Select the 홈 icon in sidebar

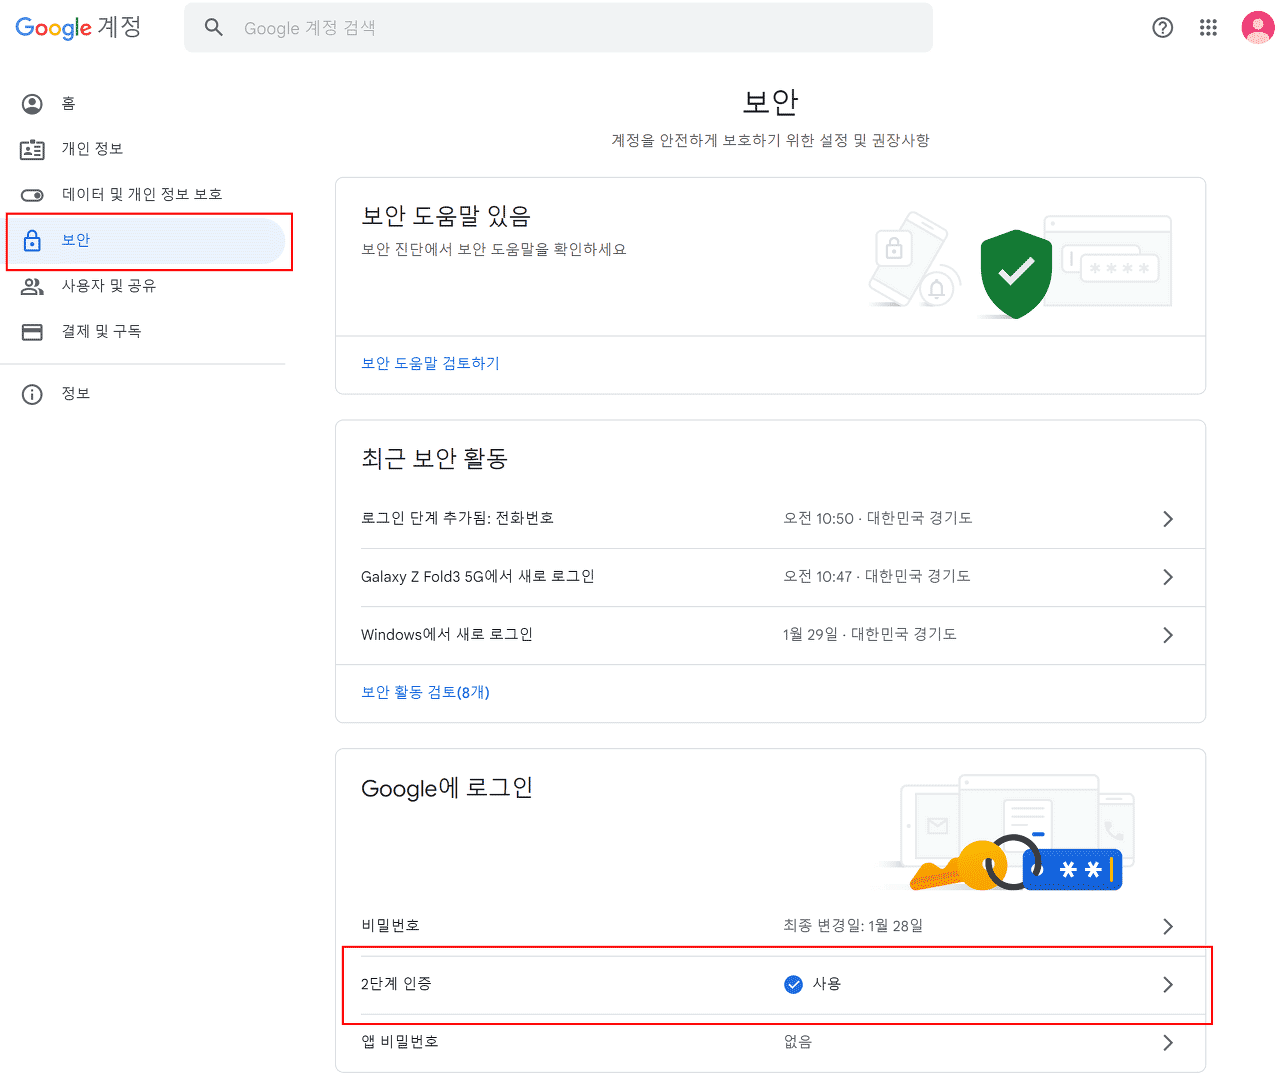33,104
